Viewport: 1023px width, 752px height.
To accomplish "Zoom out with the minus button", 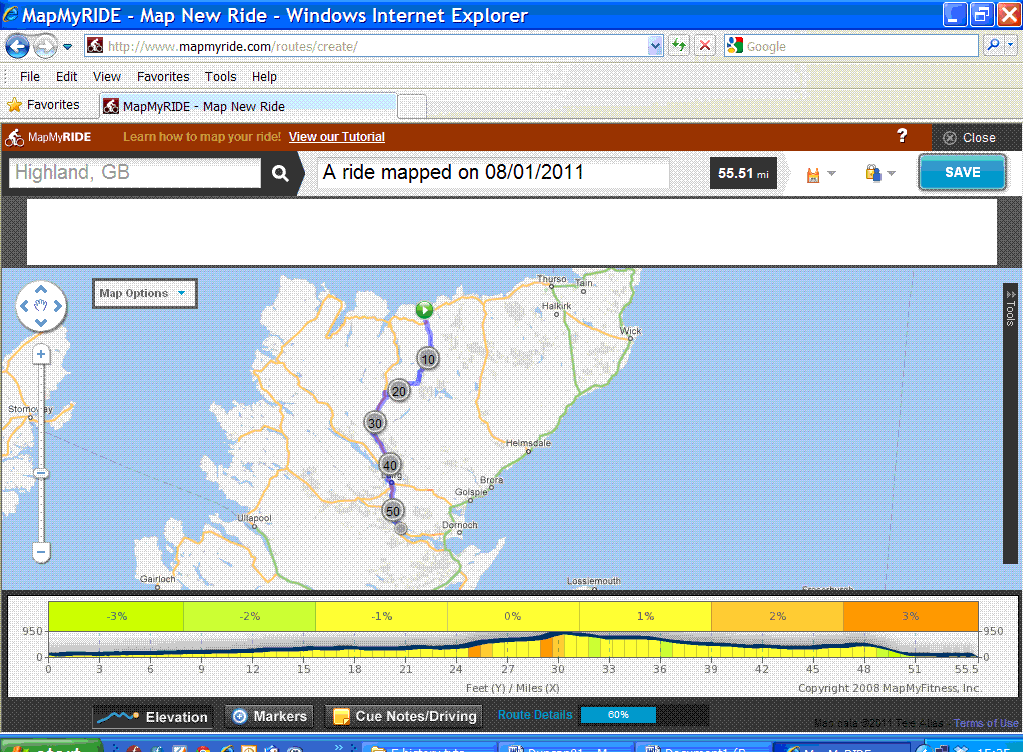I will (x=40, y=552).
